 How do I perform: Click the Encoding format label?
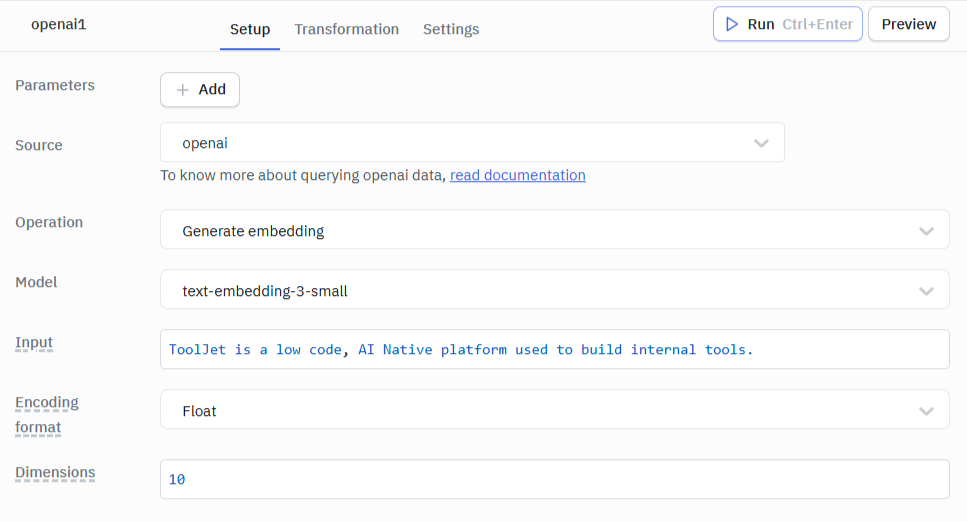(47, 415)
